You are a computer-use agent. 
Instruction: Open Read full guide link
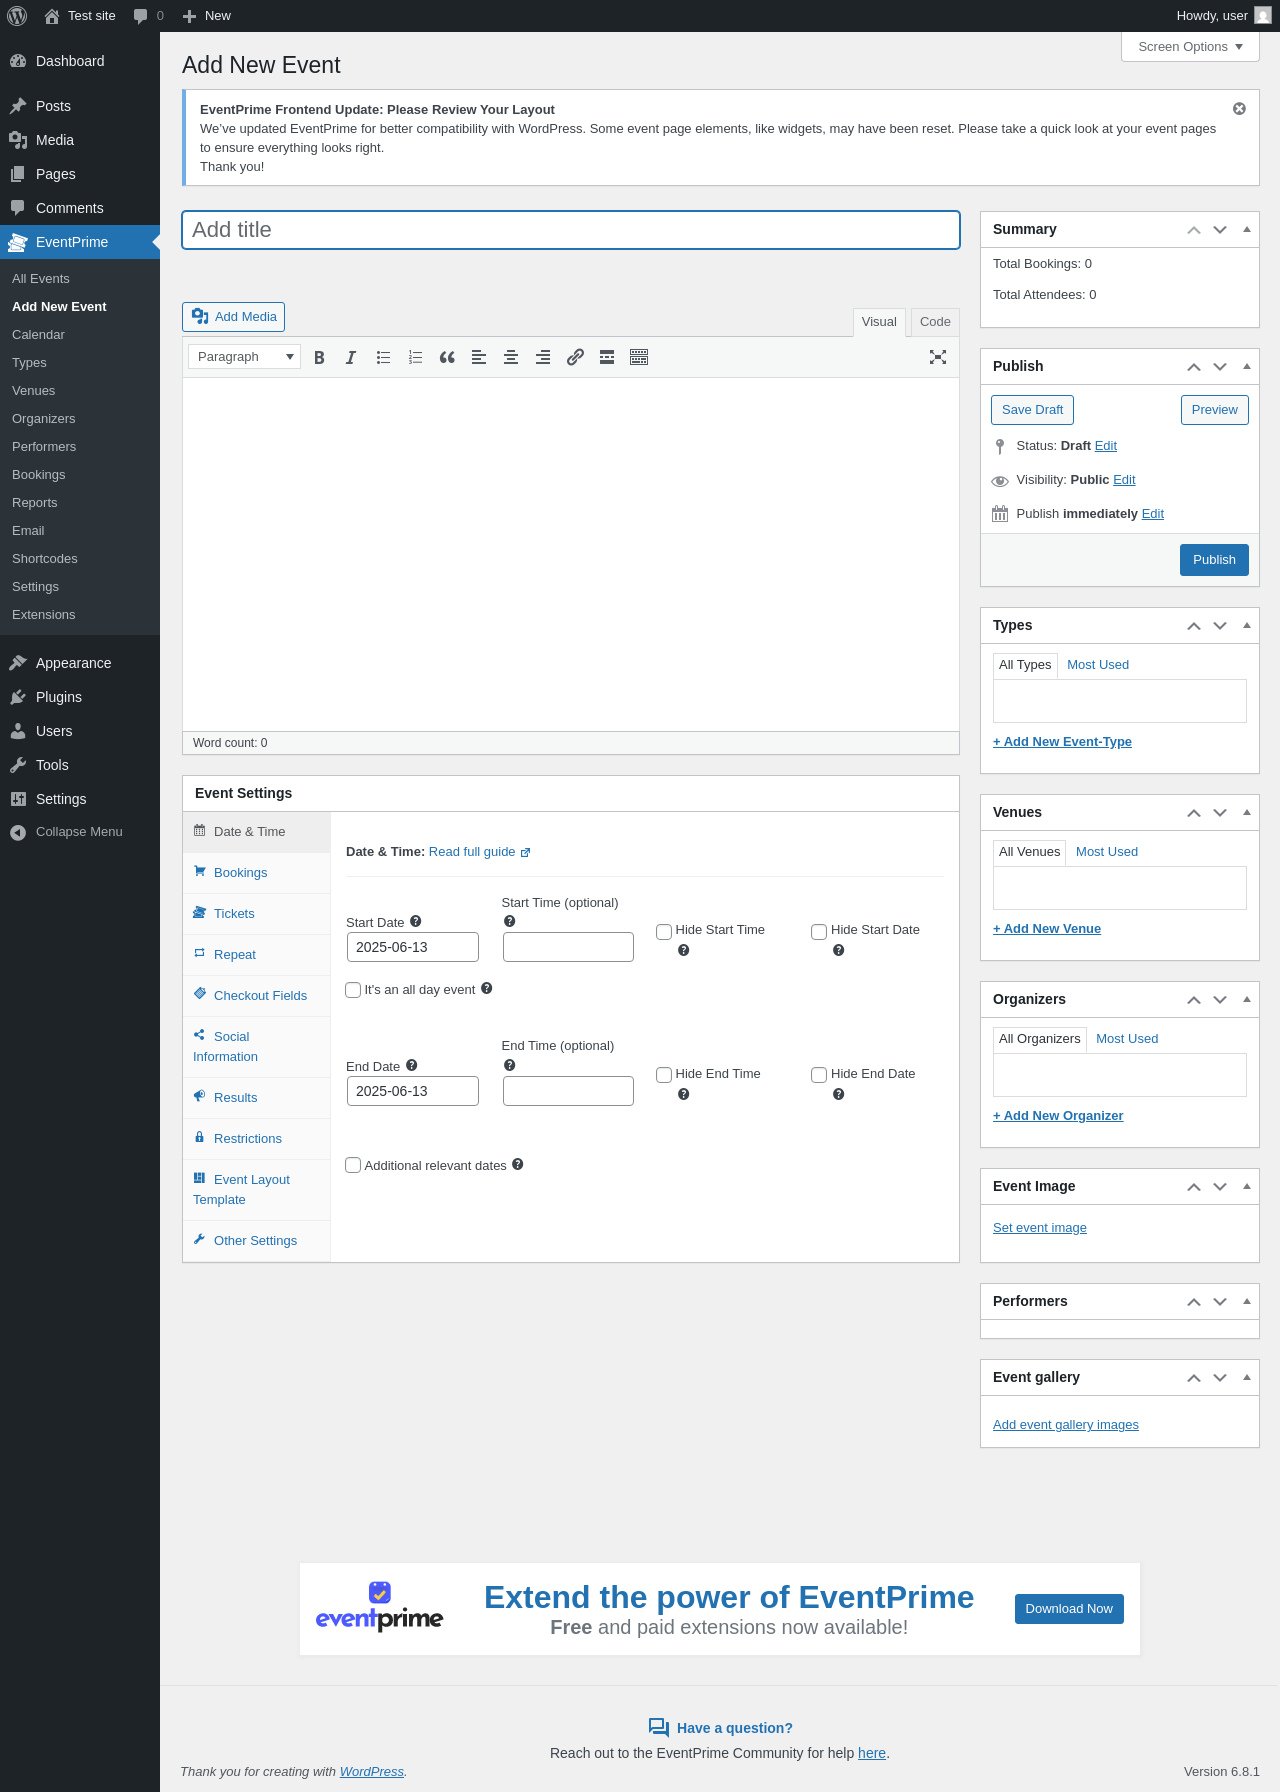pos(479,852)
